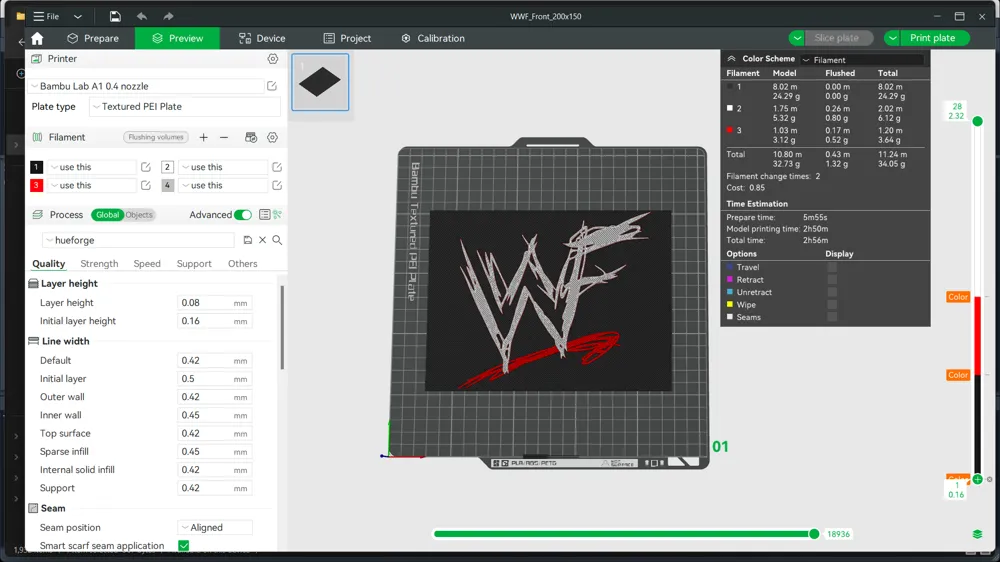The height and width of the screenshot is (562, 1000).
Task: Open the Color Scheme Filament dropdown
Action: (862, 60)
